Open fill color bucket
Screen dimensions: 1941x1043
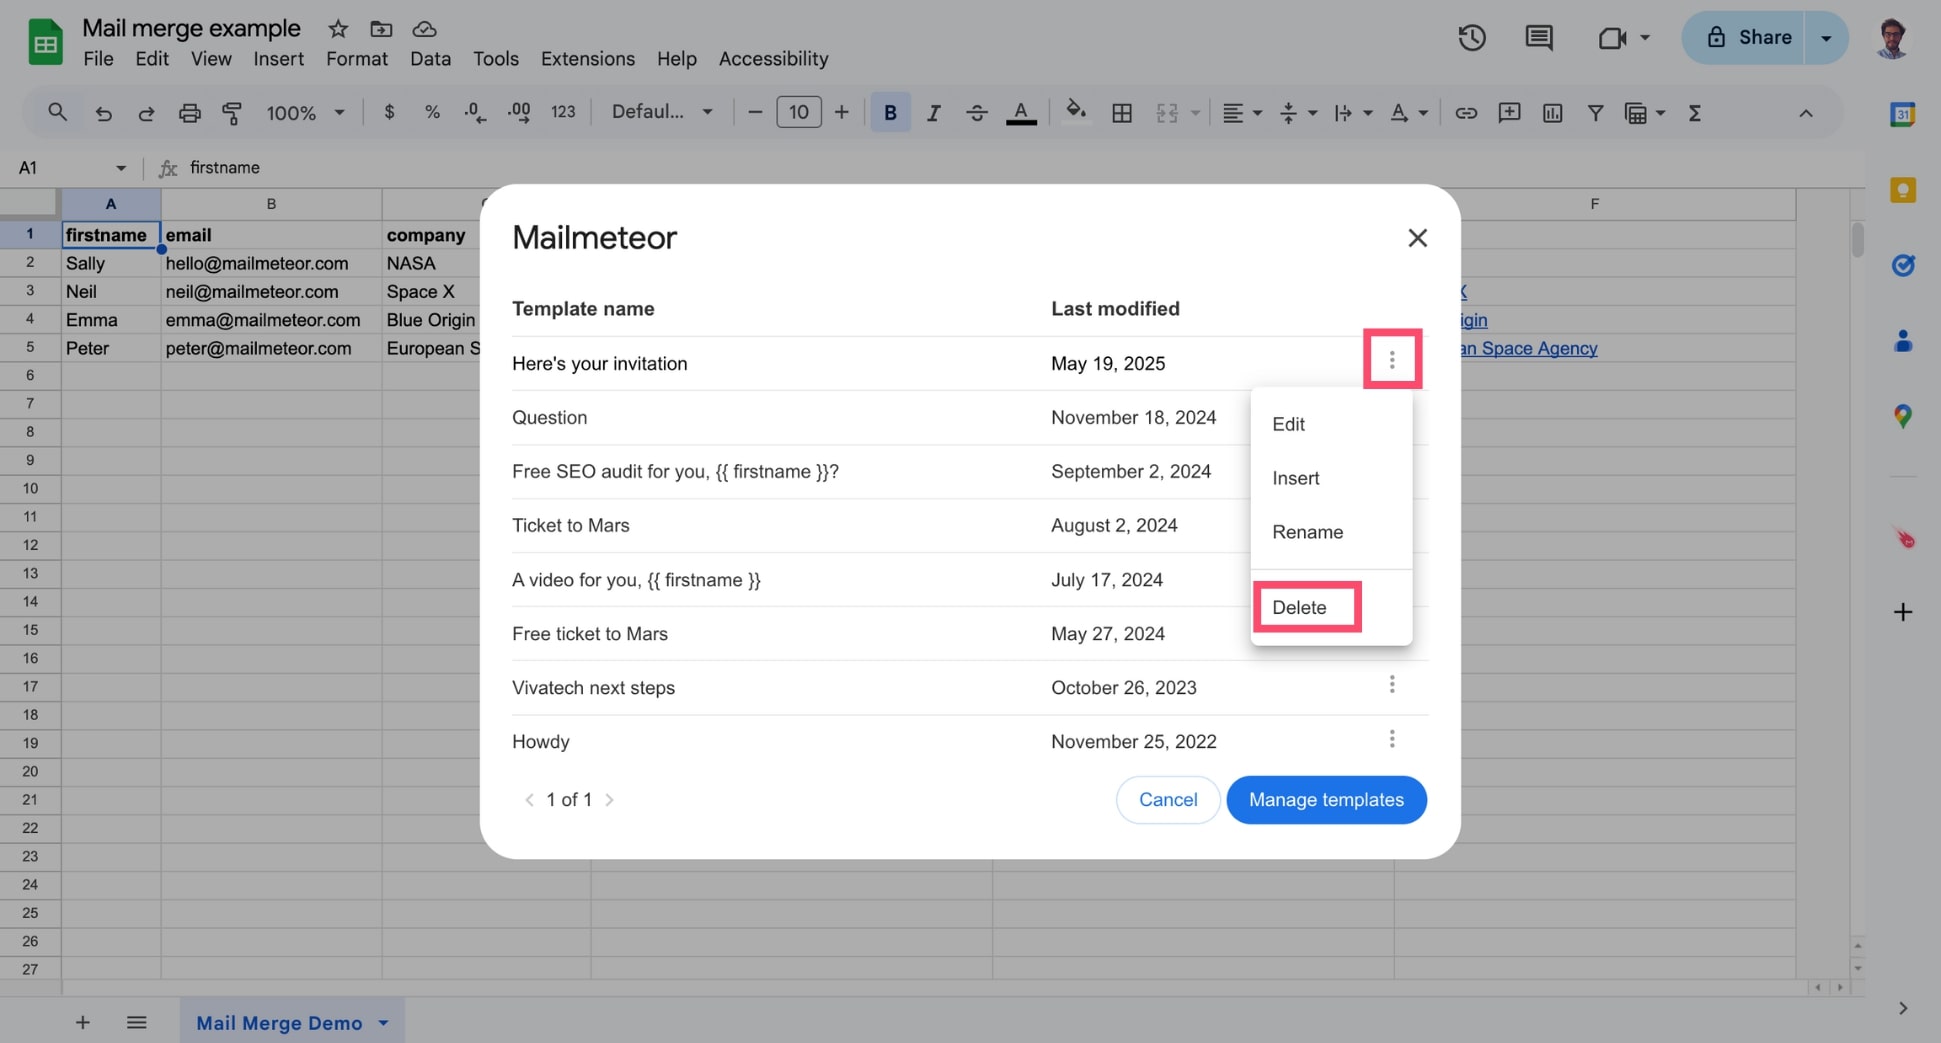point(1076,111)
